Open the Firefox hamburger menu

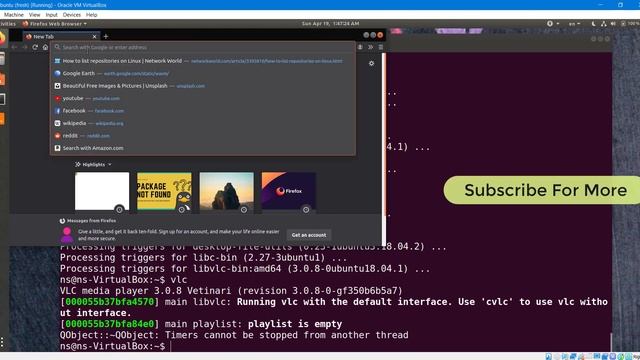point(380,47)
